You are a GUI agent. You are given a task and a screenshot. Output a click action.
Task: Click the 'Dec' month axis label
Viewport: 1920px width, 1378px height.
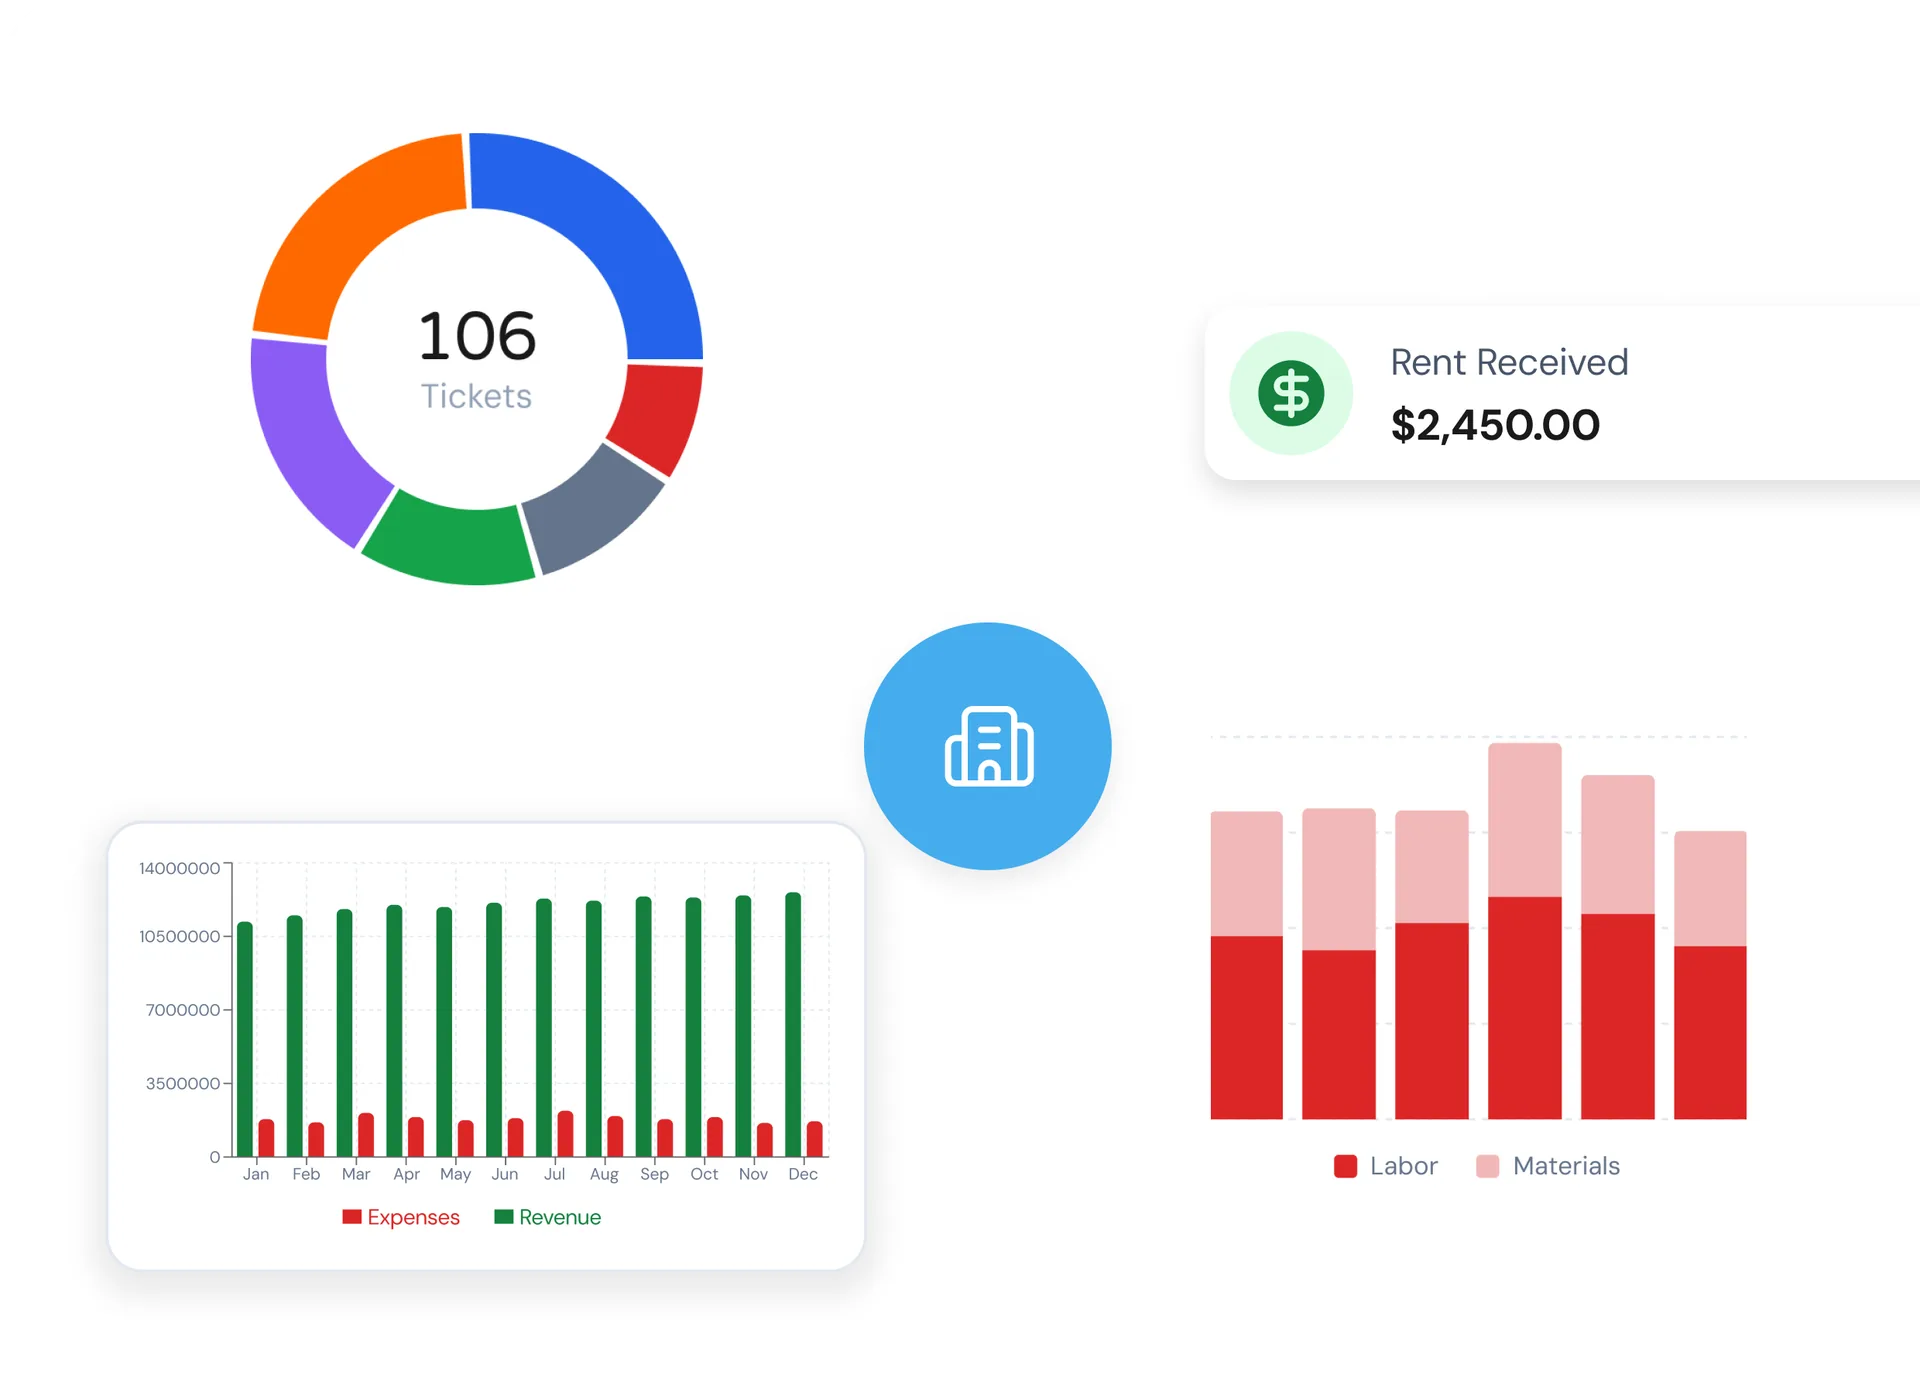click(803, 1174)
